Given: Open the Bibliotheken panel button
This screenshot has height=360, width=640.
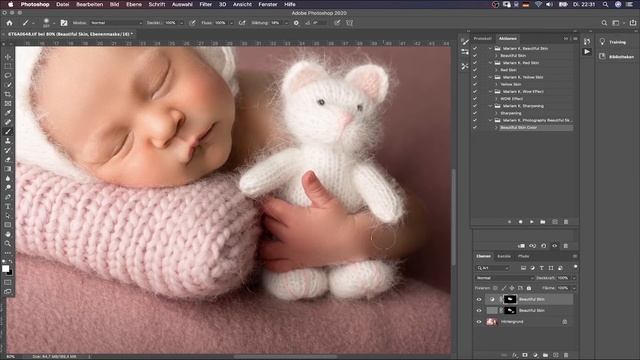Looking at the screenshot, I should [616, 57].
